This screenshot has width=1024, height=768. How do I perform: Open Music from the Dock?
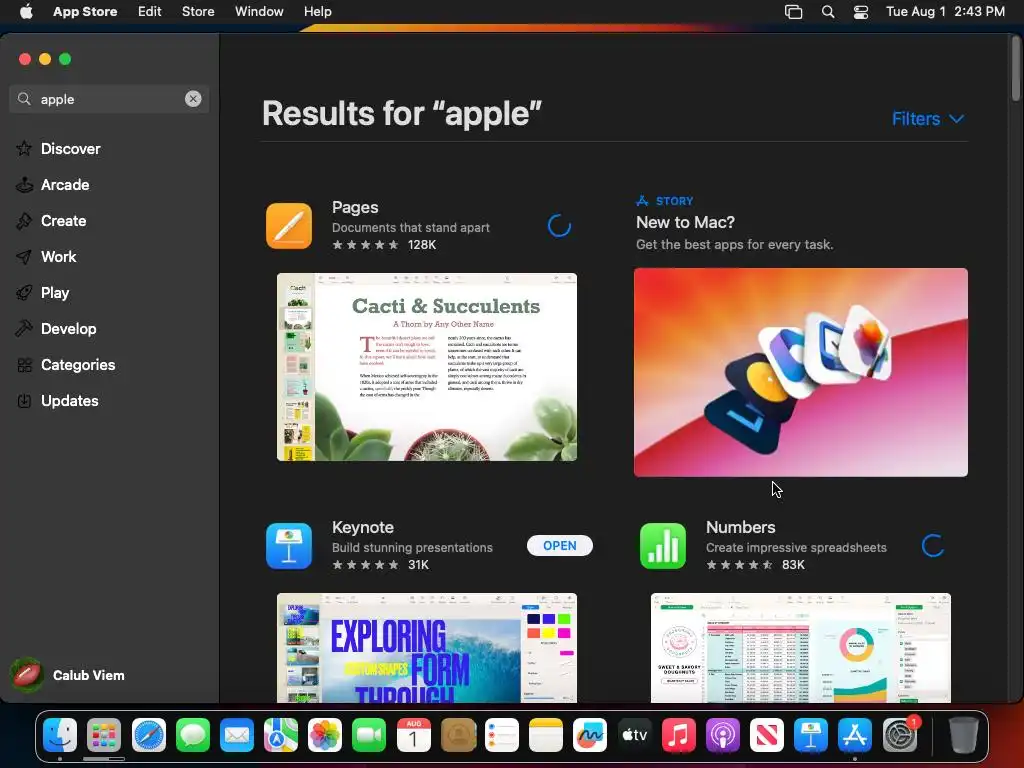tap(679, 735)
